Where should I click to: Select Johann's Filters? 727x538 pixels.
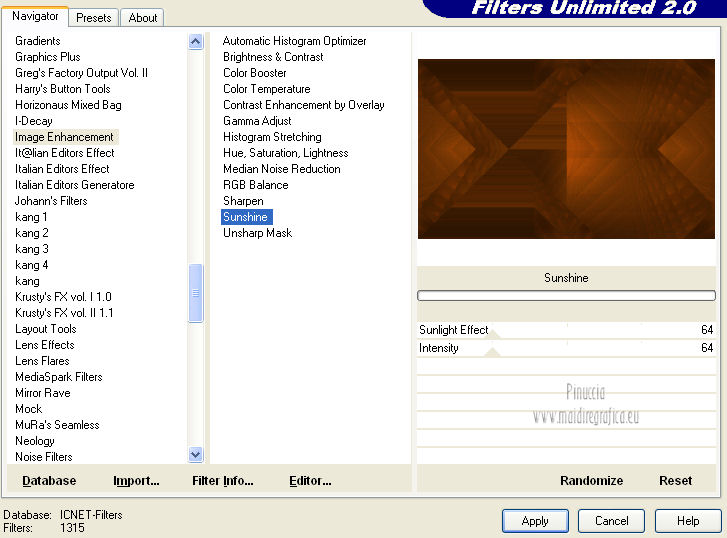coord(51,201)
